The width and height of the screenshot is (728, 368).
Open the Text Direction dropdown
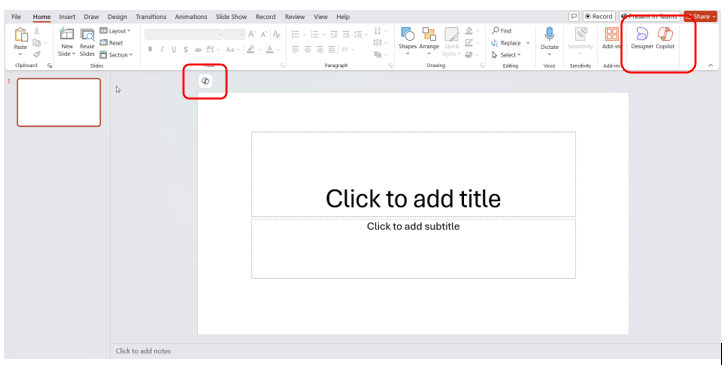[x=379, y=31]
